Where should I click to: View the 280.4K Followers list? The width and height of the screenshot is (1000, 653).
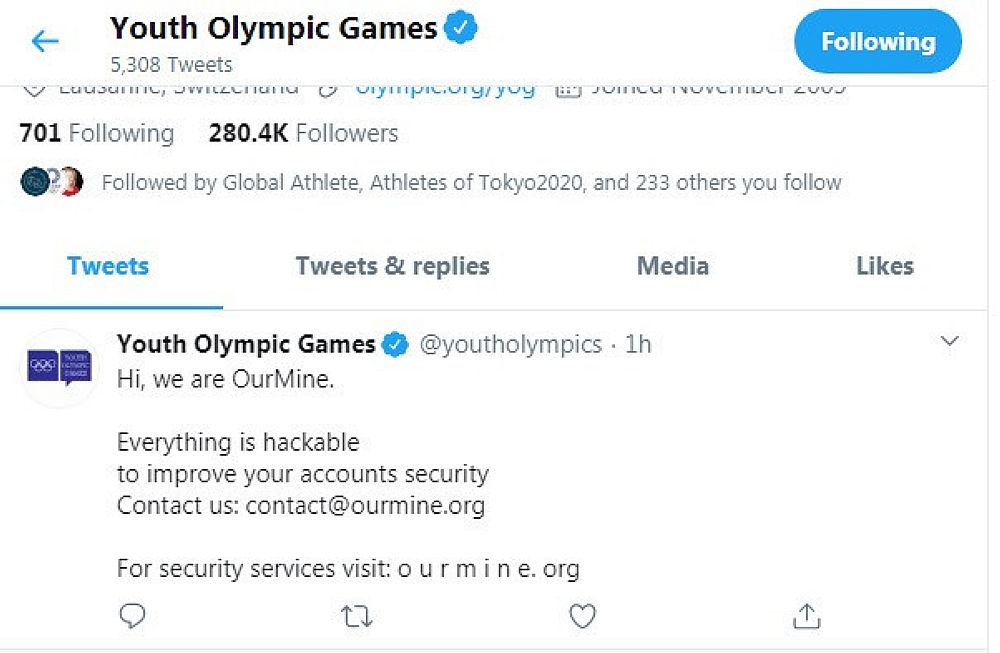coord(303,134)
